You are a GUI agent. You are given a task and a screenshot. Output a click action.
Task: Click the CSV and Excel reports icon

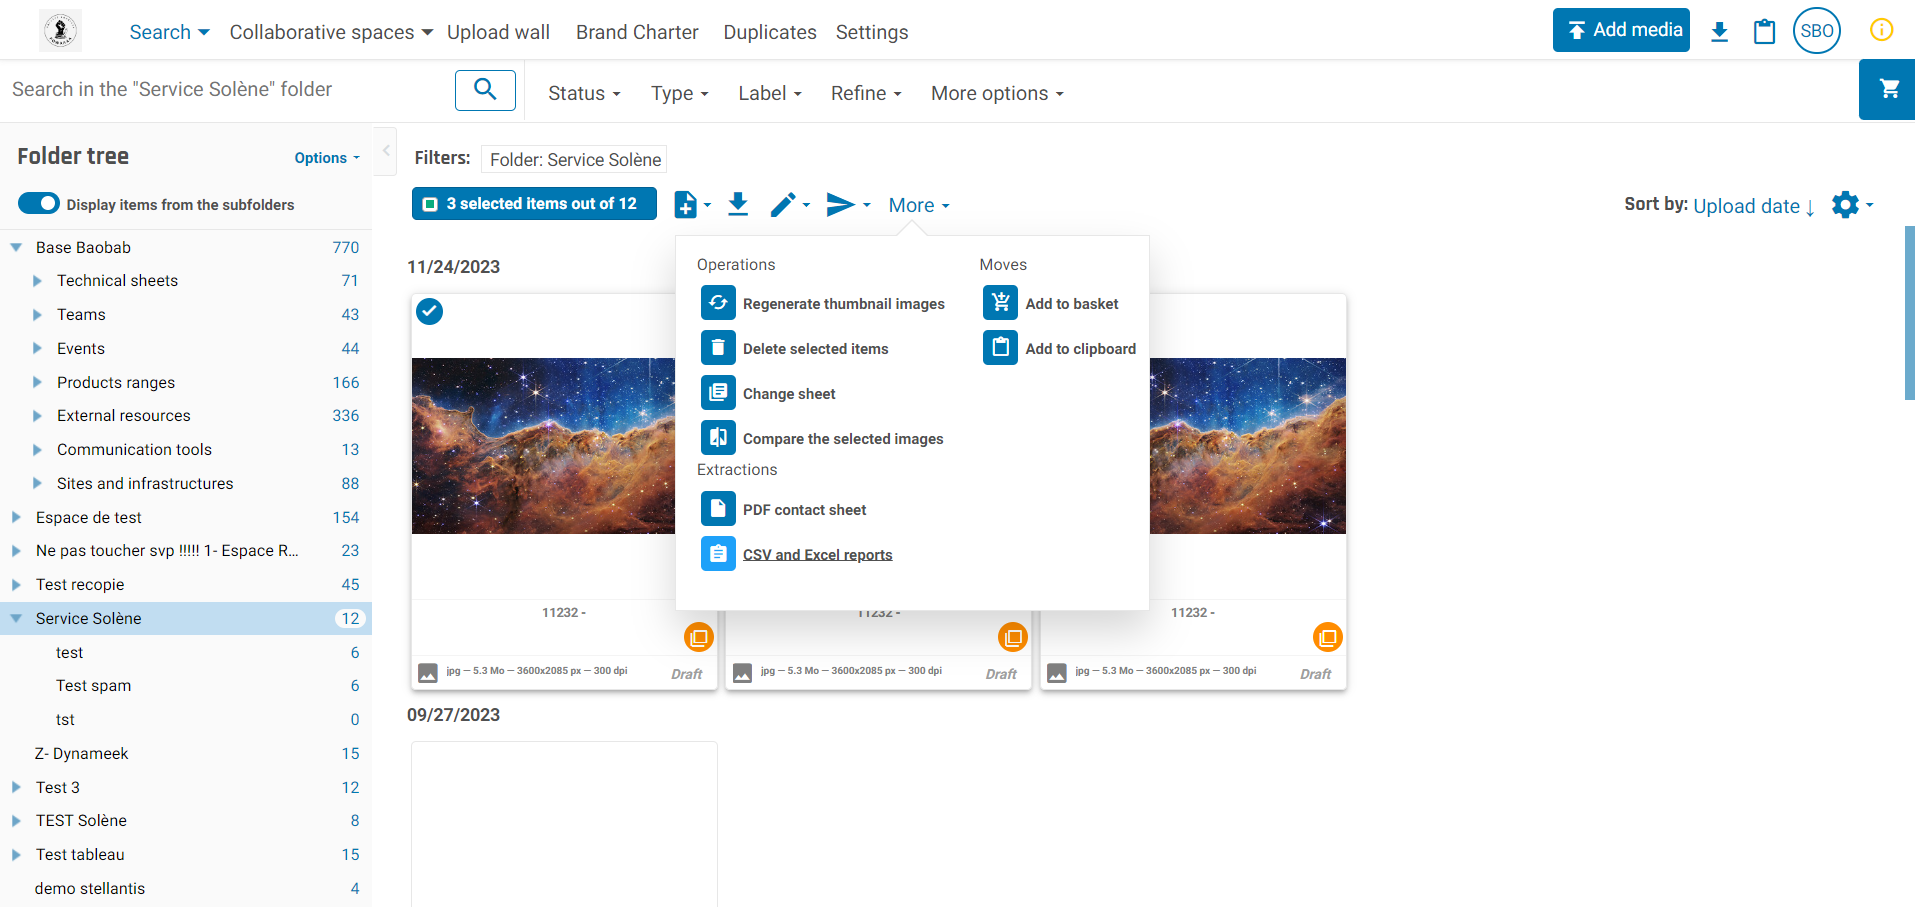718,554
